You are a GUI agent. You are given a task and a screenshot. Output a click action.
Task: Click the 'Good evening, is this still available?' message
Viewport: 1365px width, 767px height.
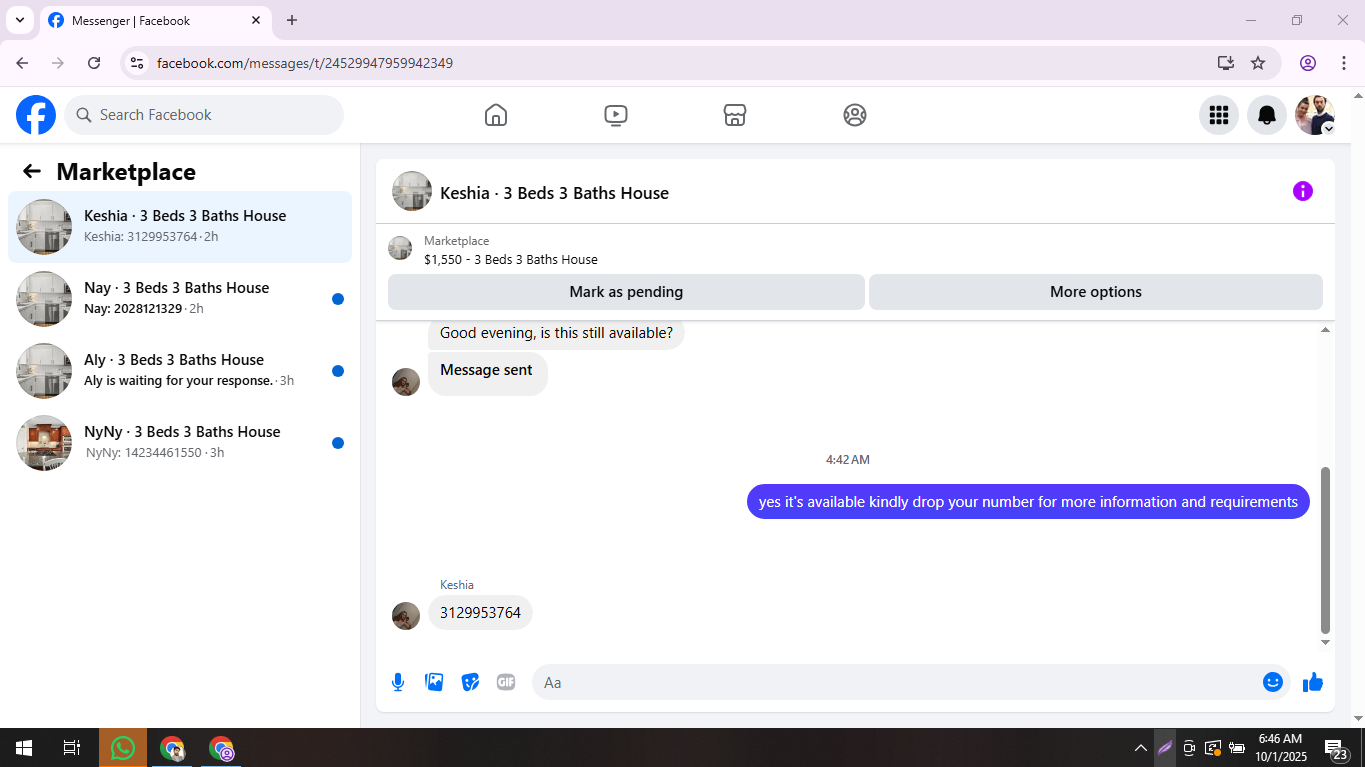tap(556, 333)
